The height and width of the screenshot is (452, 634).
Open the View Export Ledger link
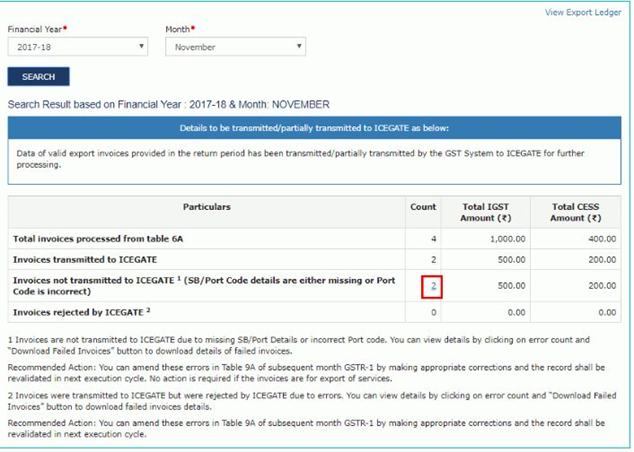coord(583,13)
